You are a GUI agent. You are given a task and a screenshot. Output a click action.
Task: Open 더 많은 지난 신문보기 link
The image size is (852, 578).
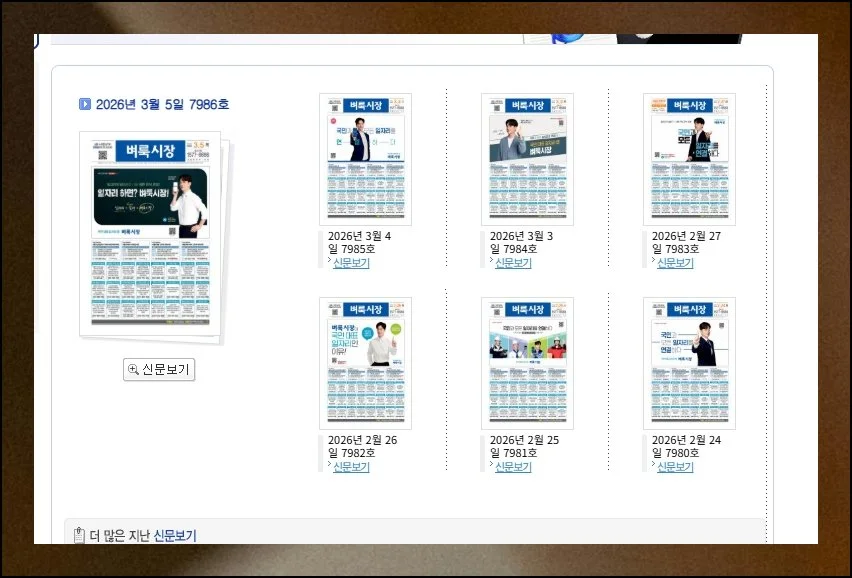pos(174,536)
